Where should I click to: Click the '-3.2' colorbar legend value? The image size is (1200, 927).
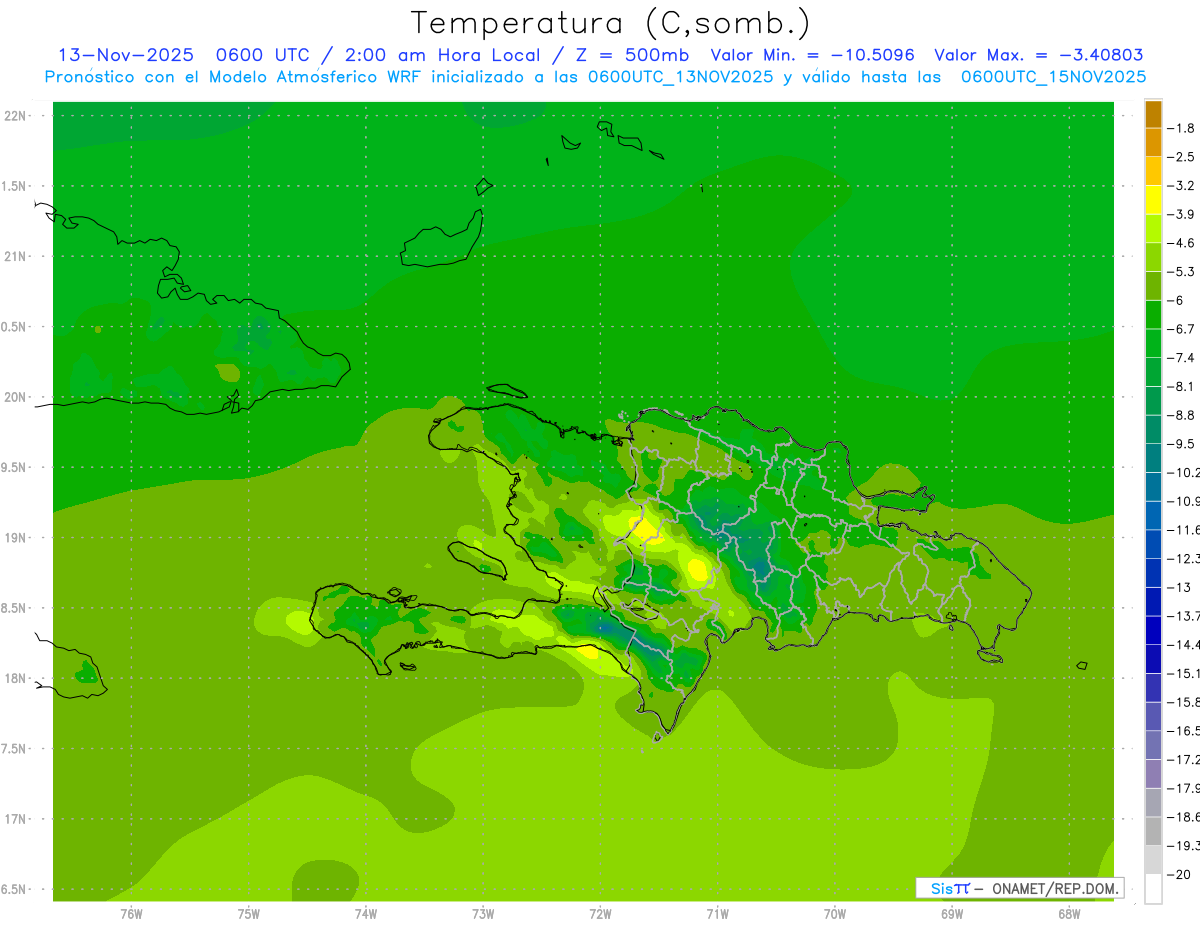tap(1182, 186)
